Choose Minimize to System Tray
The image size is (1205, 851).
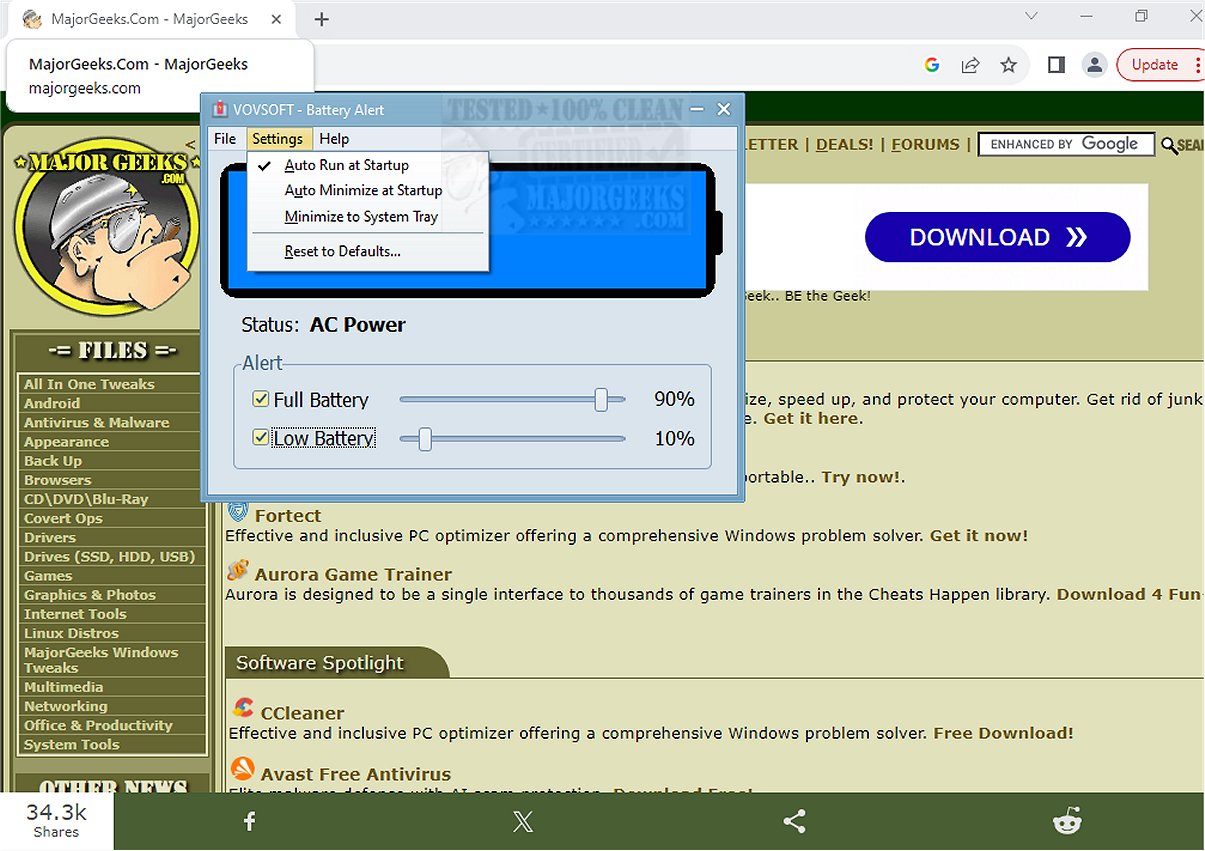pos(361,216)
